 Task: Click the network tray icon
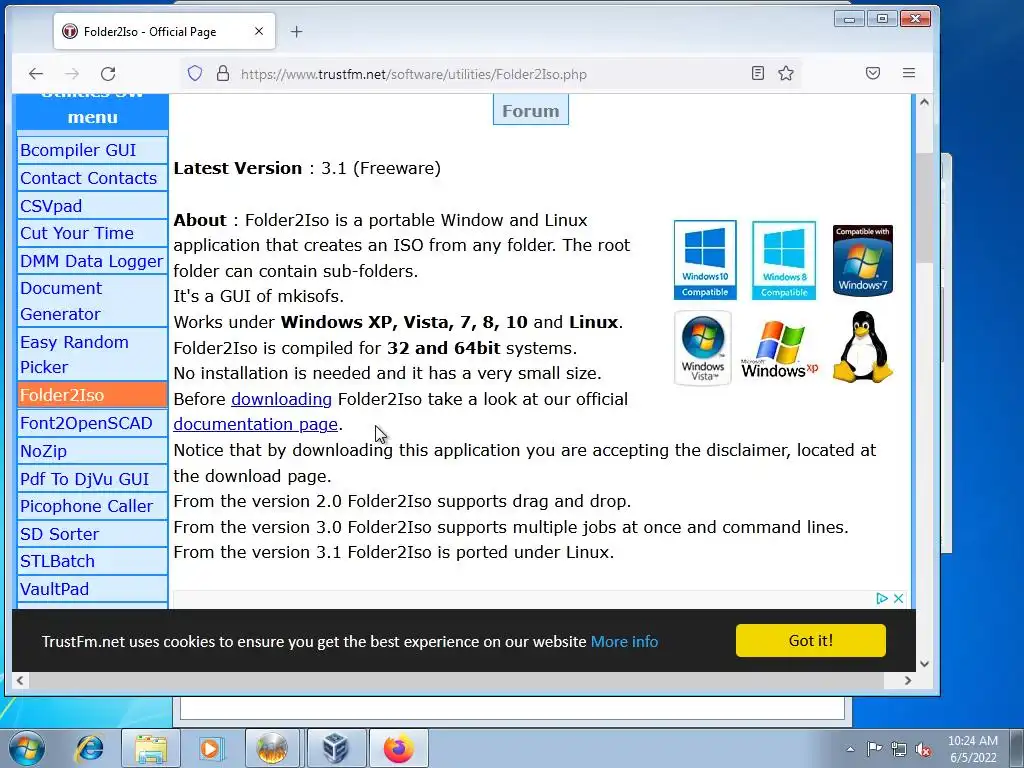tap(899, 749)
